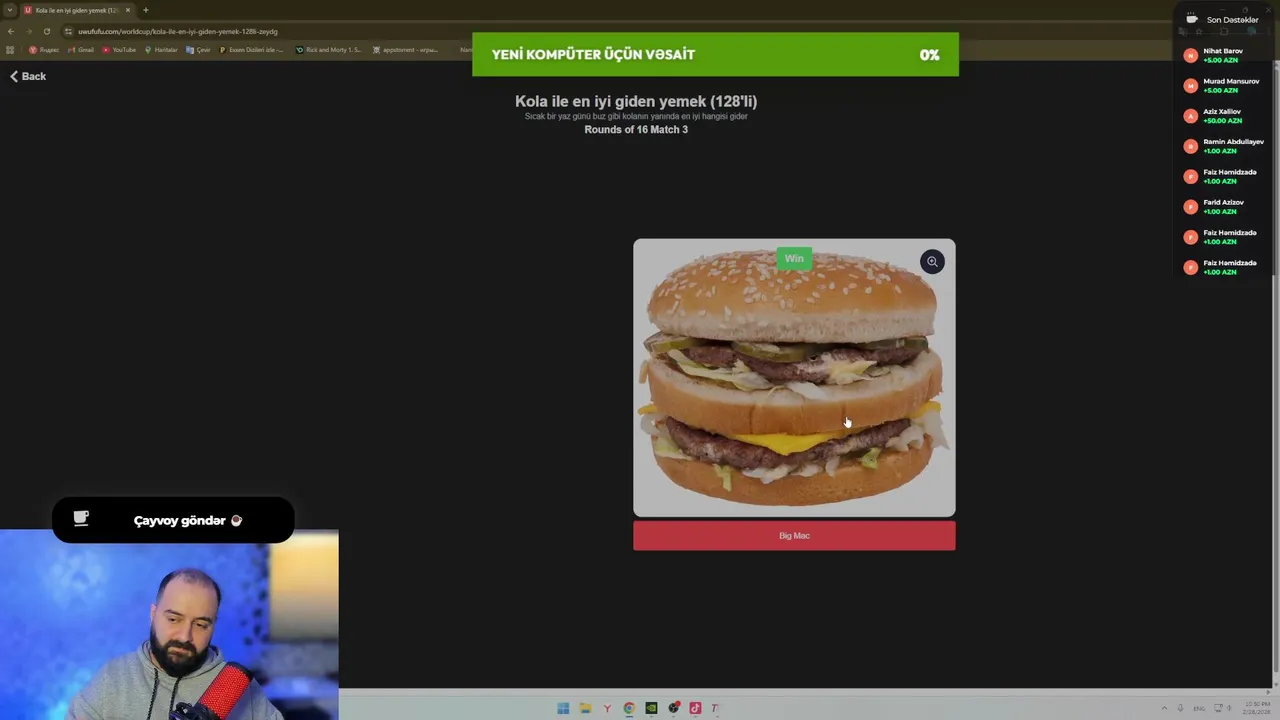Switch to Chrome in the taskbar
Screen dimensions: 1280x720
click(629, 708)
